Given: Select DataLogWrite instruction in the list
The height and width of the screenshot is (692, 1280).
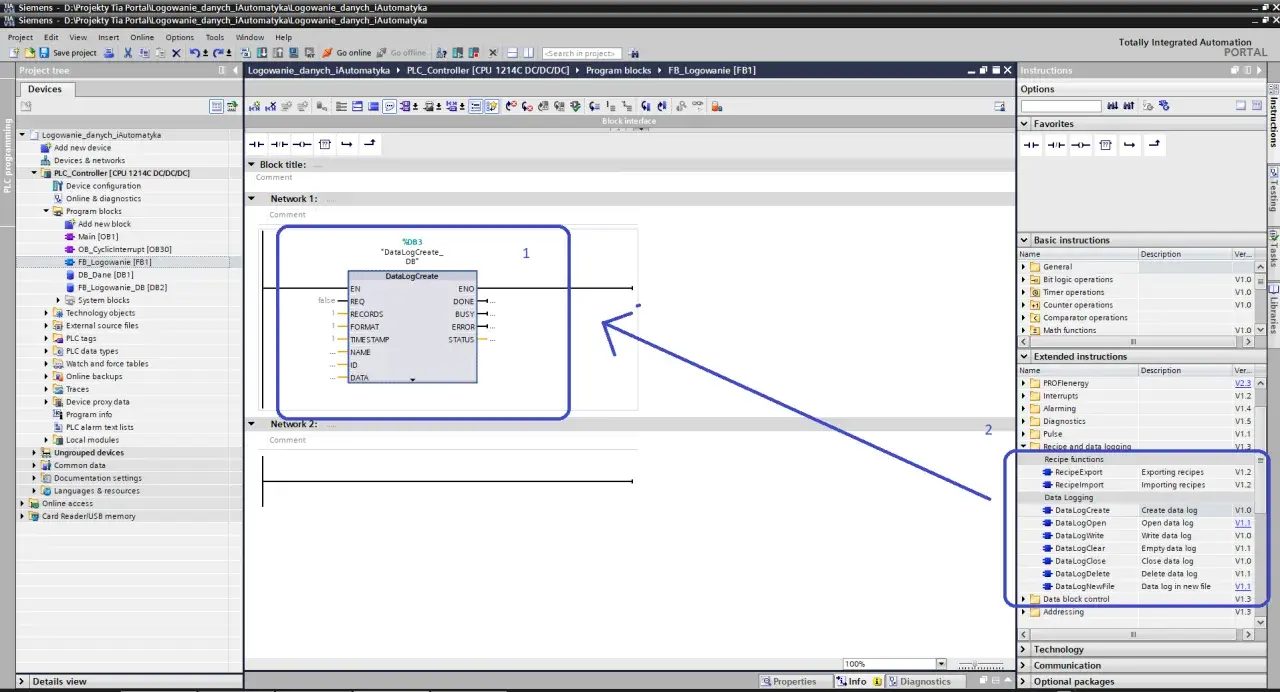Looking at the screenshot, I should 1080,535.
